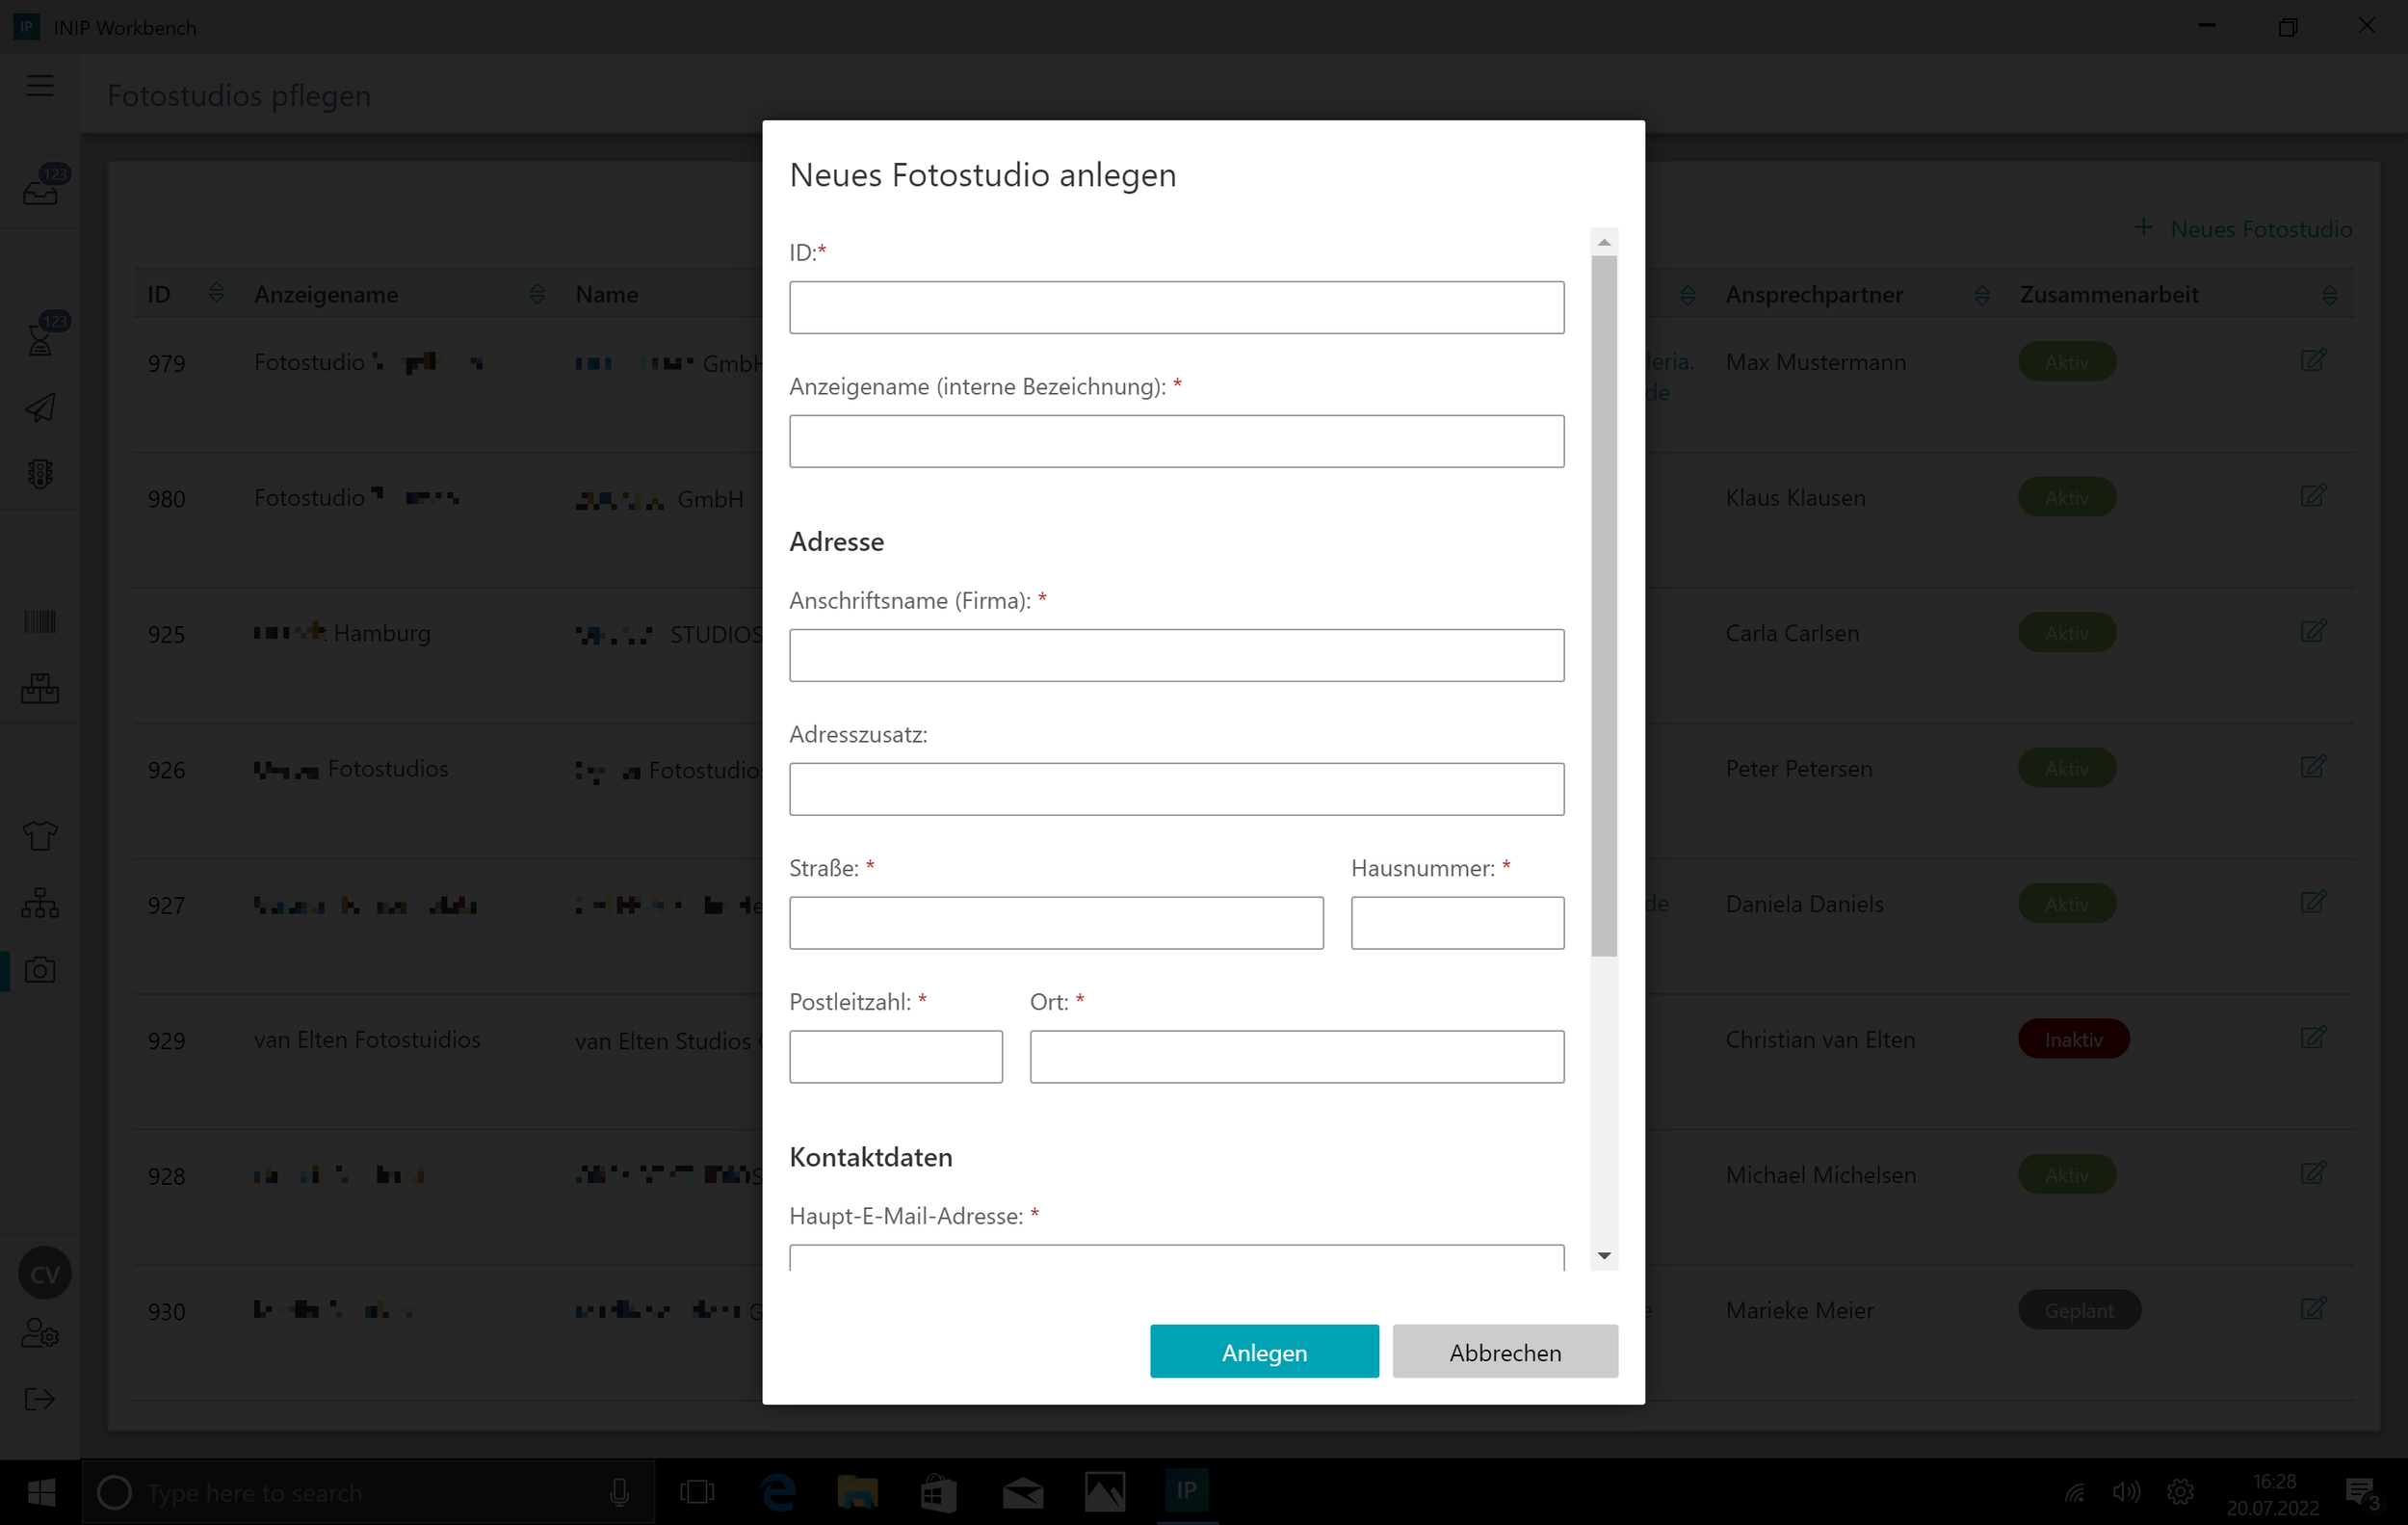Click the inbox icon with badge
The height and width of the screenshot is (1525, 2408).
[41, 189]
